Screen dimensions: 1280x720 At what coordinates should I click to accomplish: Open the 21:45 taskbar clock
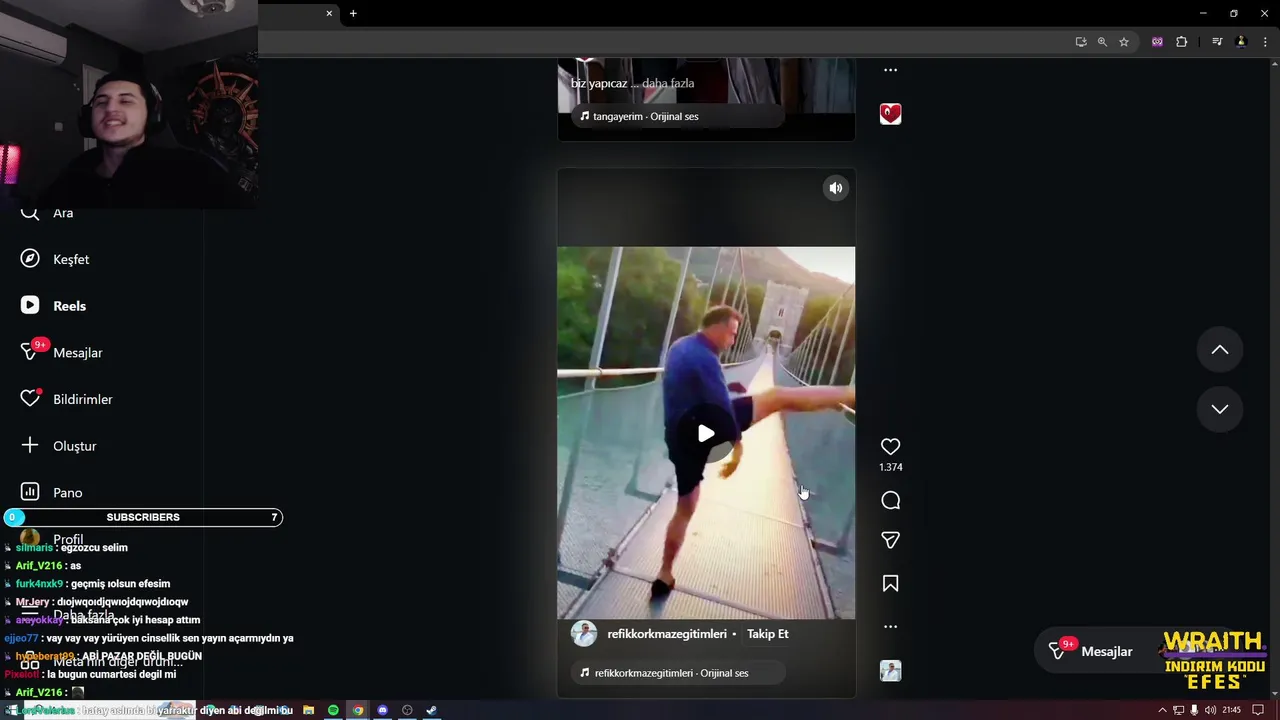[x=1231, y=710]
